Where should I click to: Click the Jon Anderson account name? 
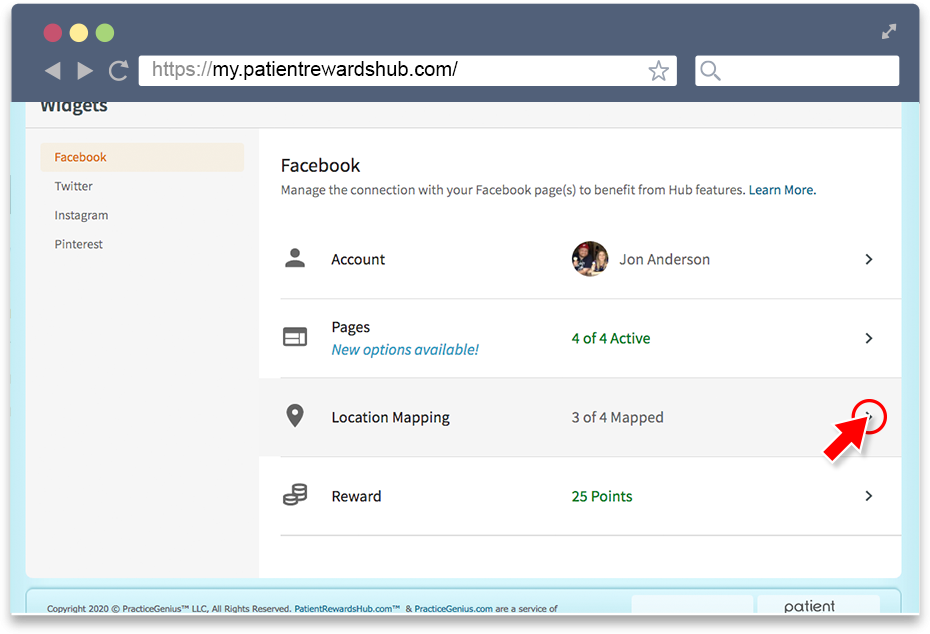(664, 260)
